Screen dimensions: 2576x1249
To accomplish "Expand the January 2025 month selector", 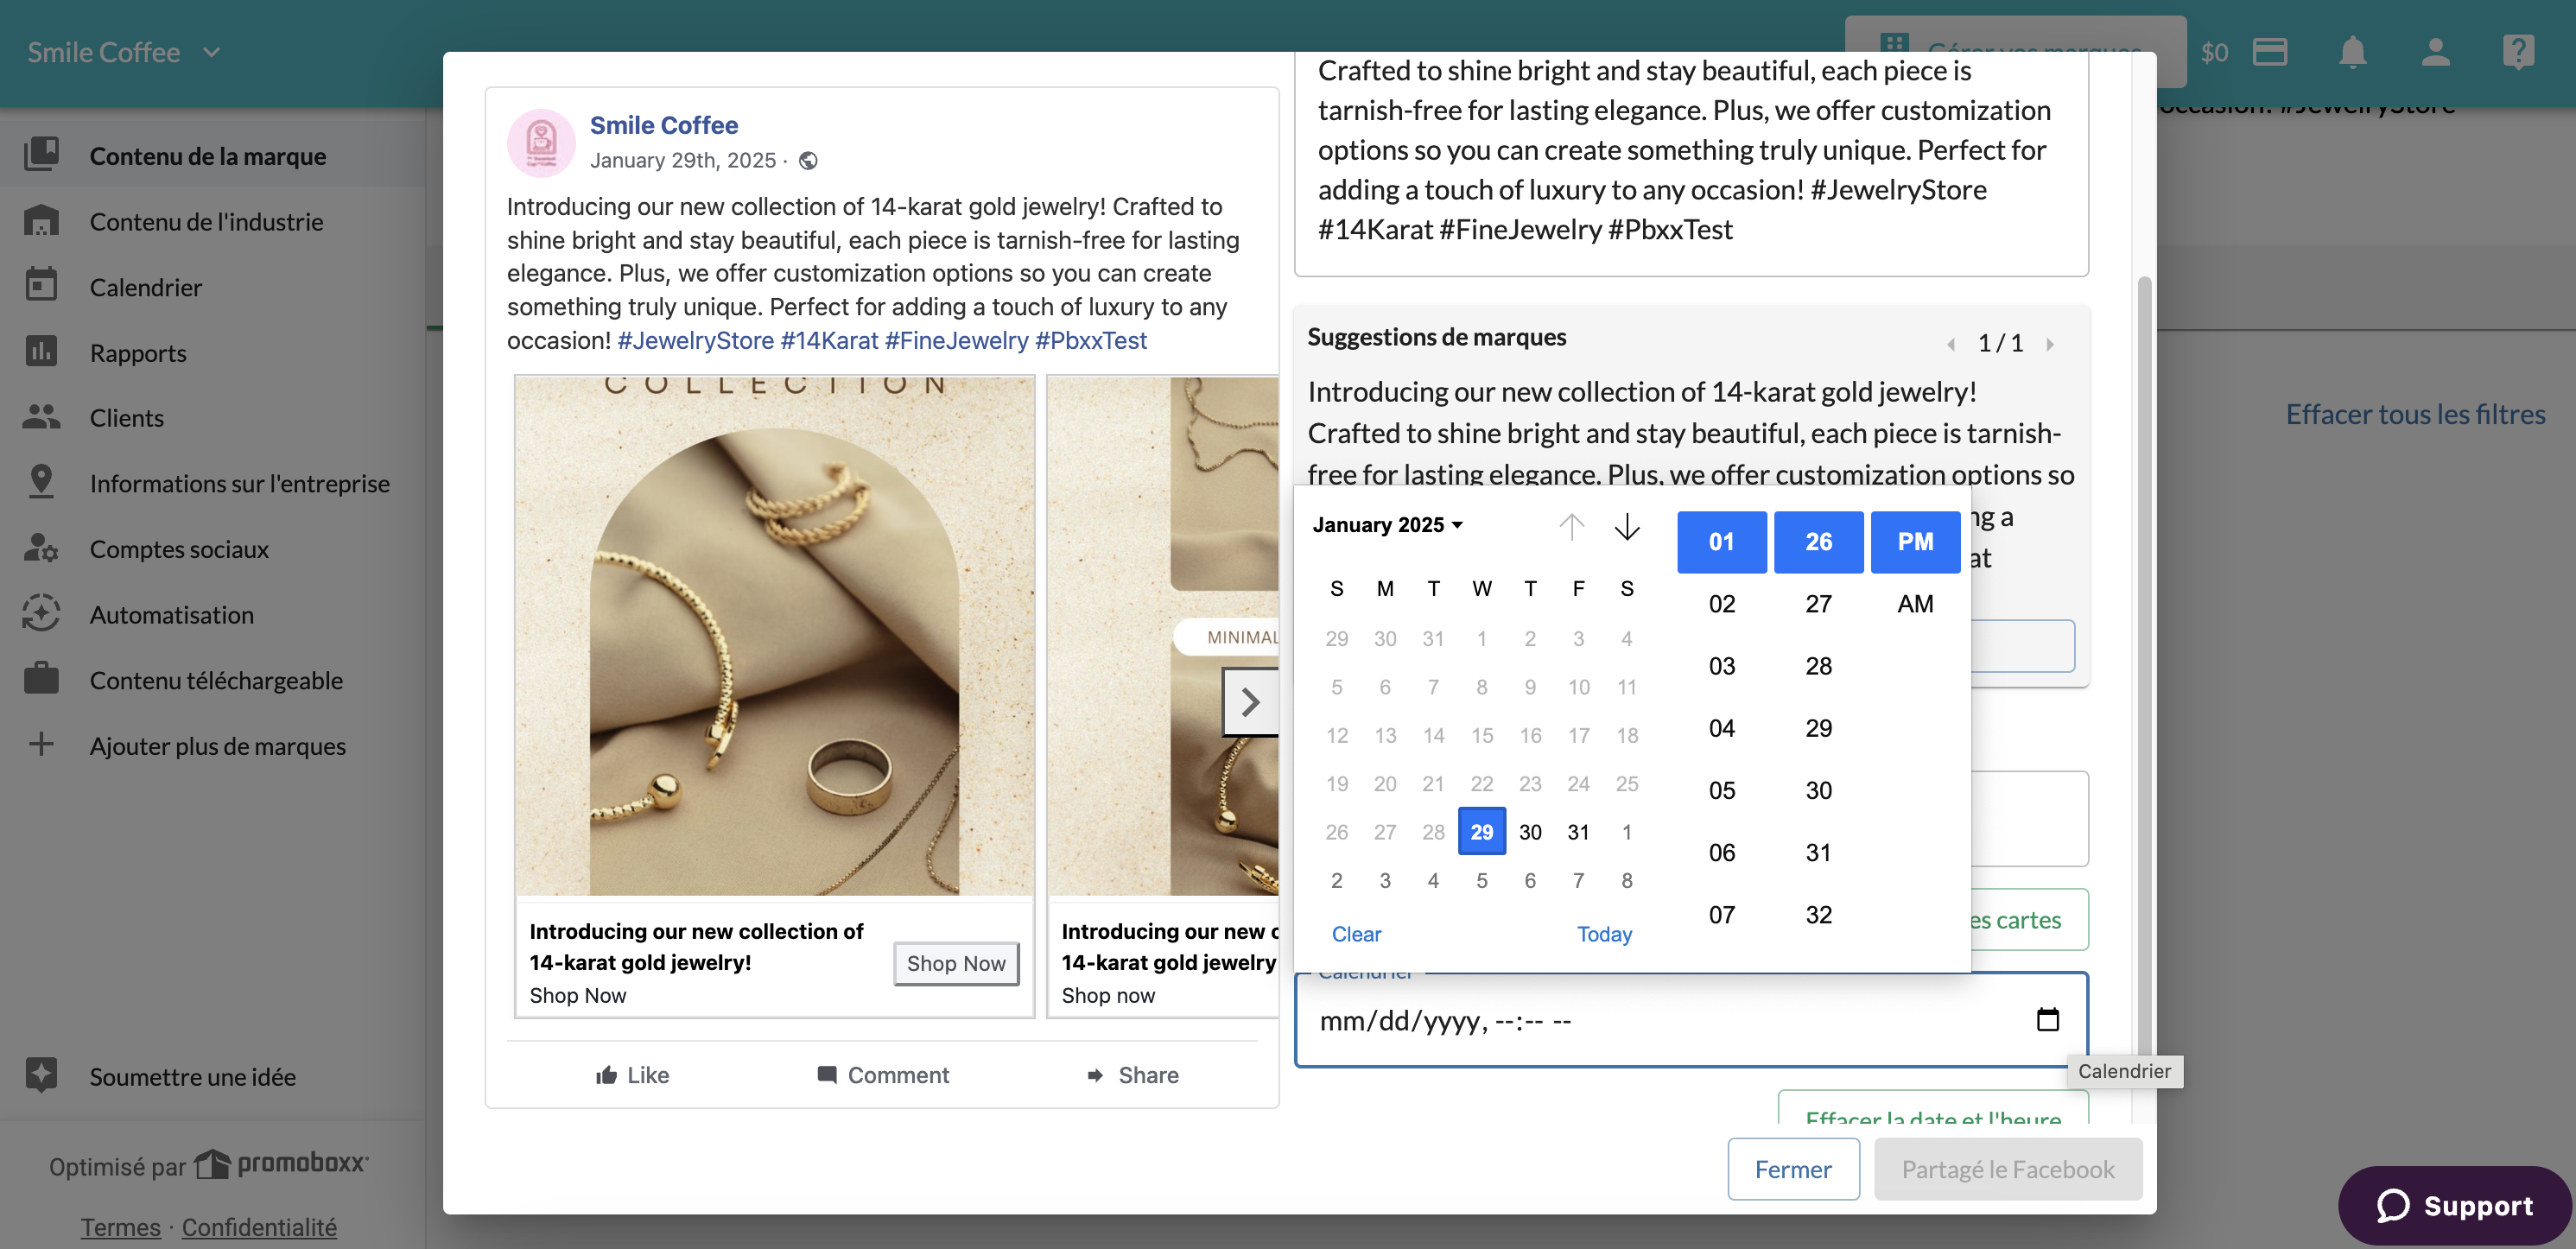I will (1387, 525).
